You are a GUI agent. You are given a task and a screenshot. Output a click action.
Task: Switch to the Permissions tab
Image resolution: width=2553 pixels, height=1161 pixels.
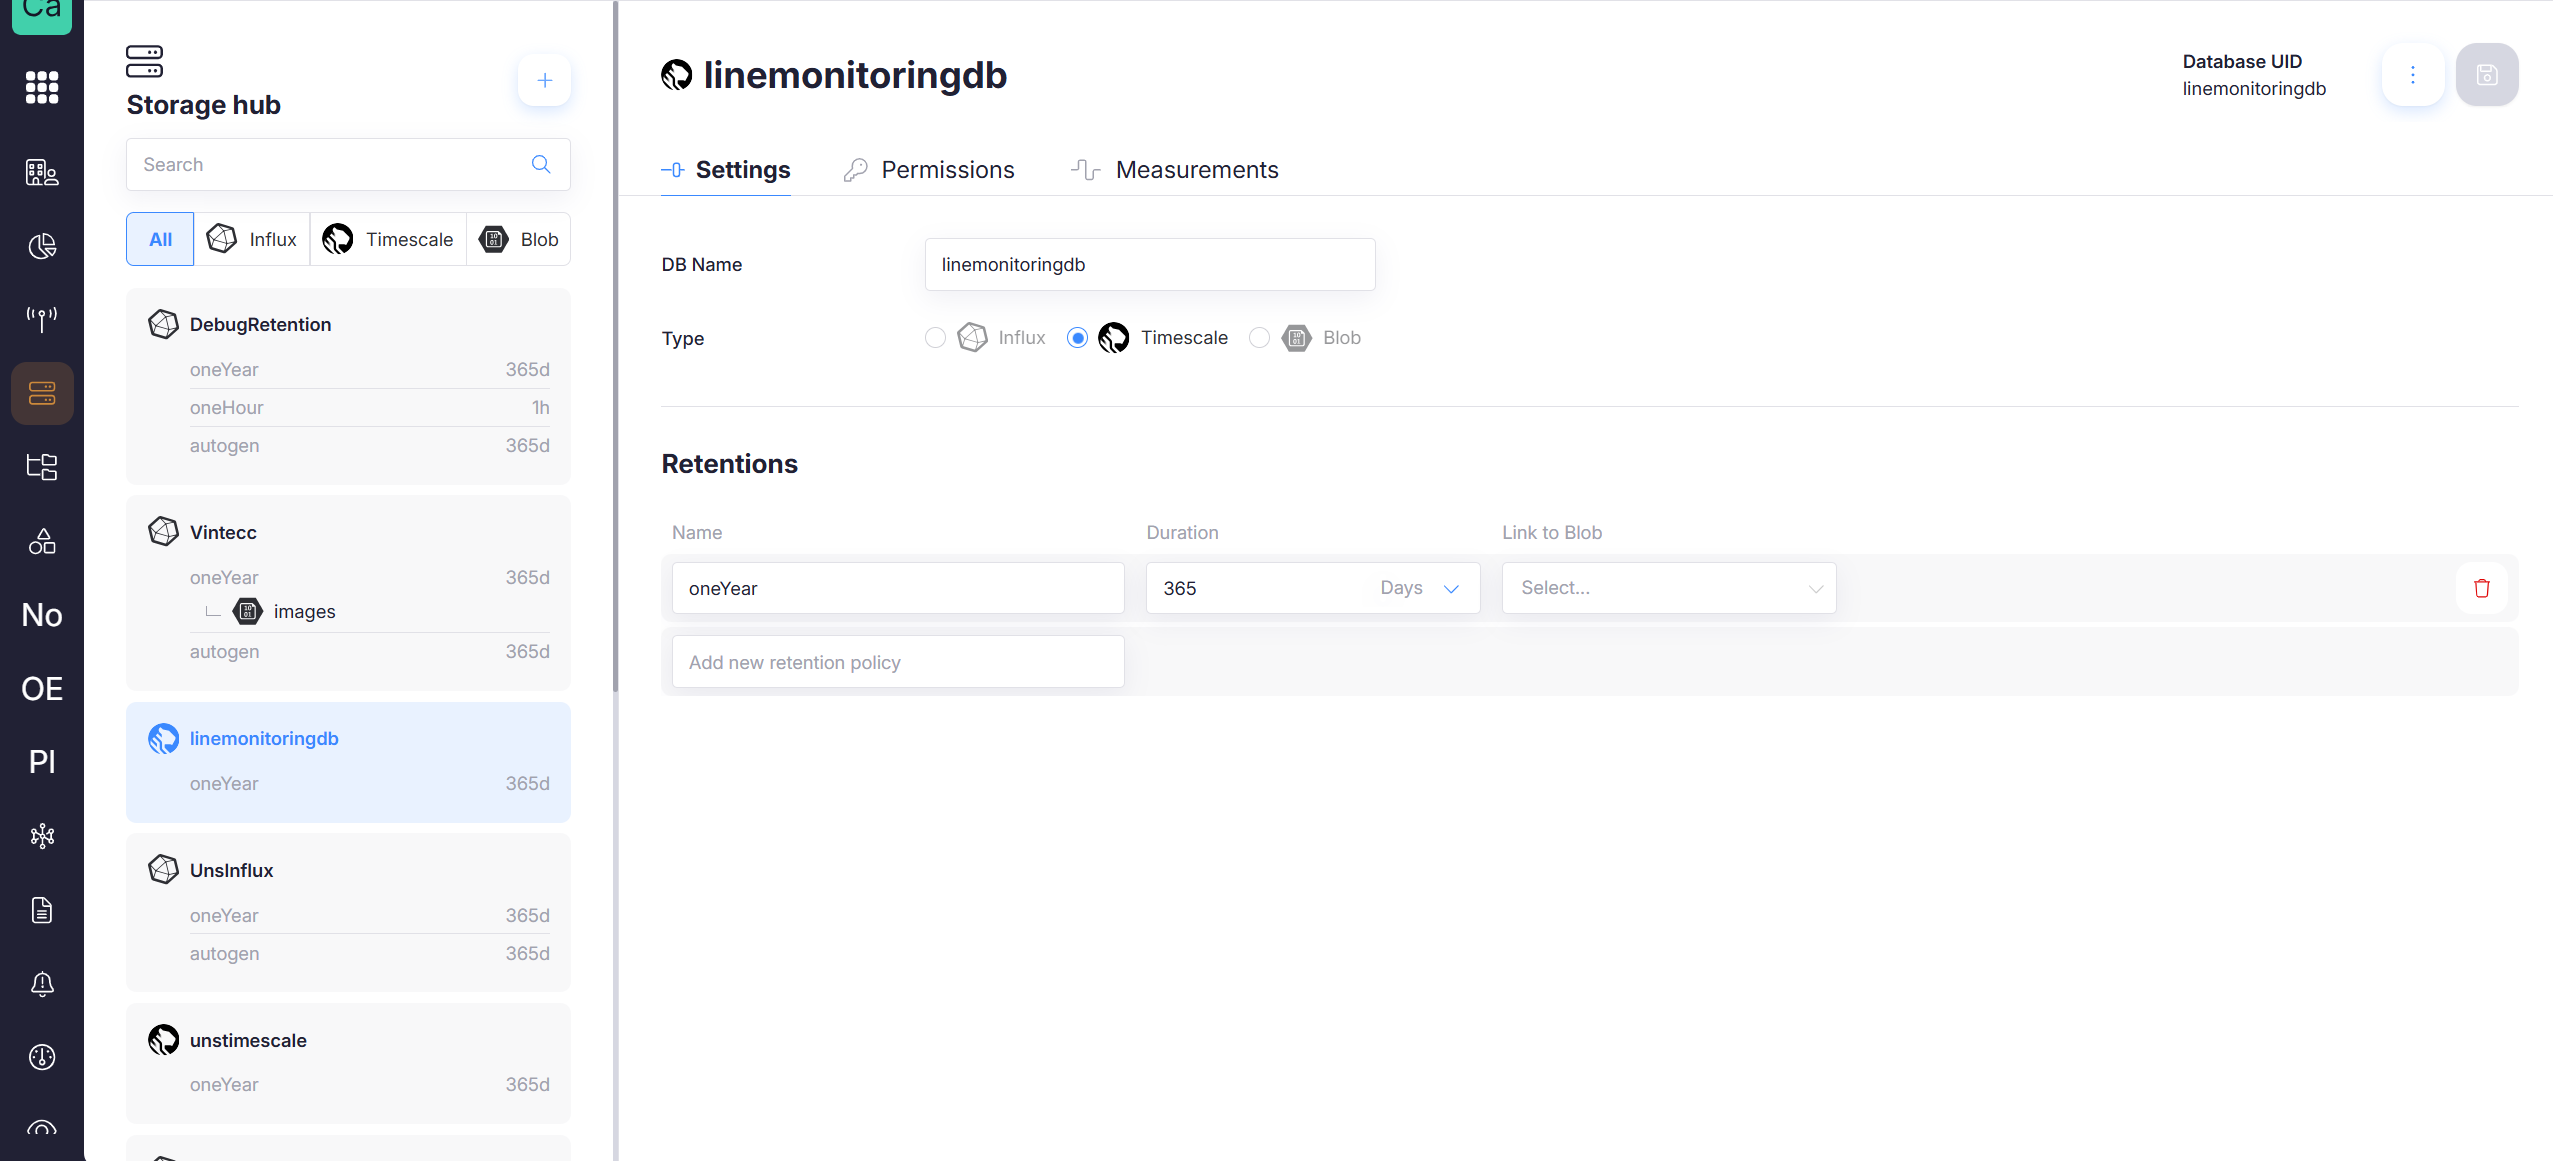(x=929, y=170)
